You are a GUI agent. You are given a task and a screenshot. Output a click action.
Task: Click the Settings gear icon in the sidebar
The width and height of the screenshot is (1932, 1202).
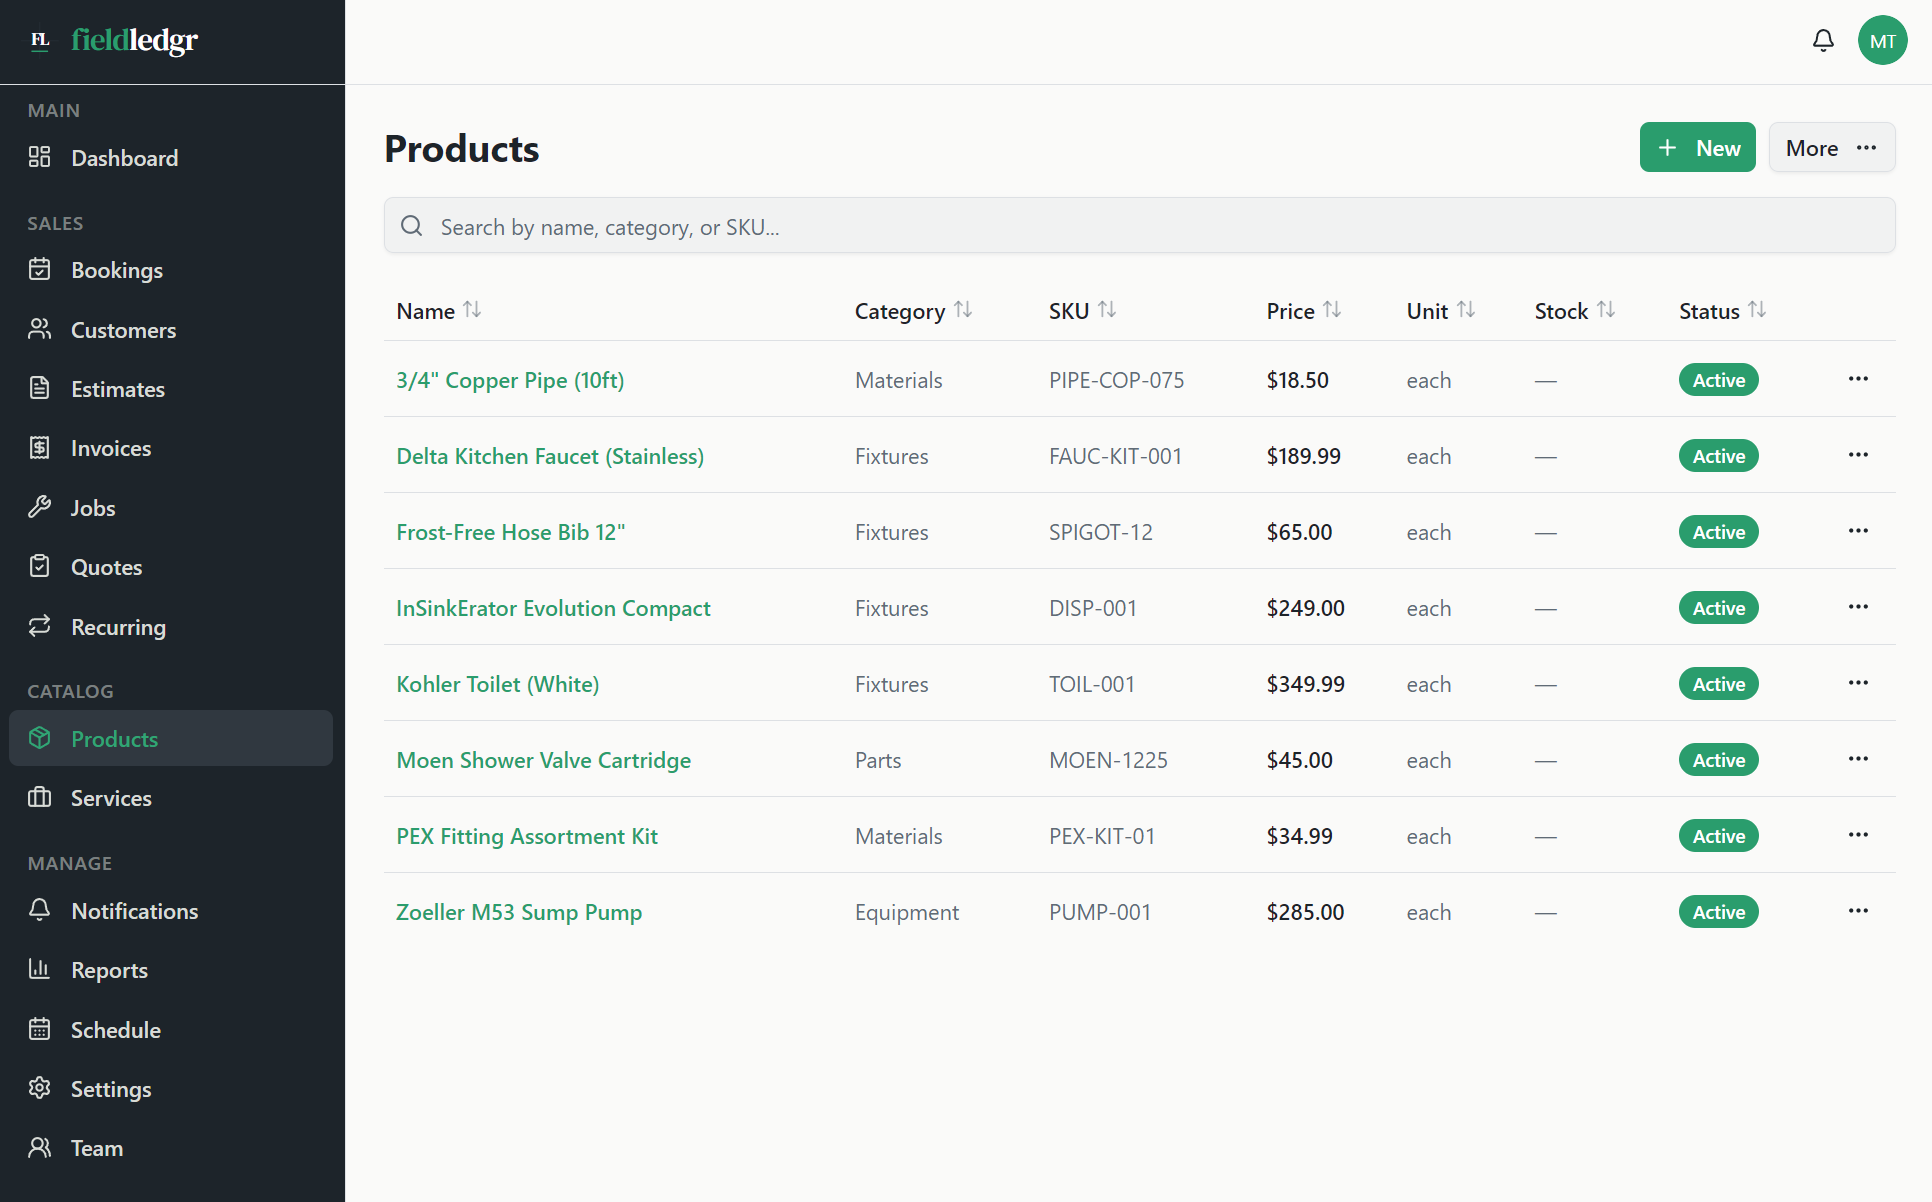pos(40,1088)
